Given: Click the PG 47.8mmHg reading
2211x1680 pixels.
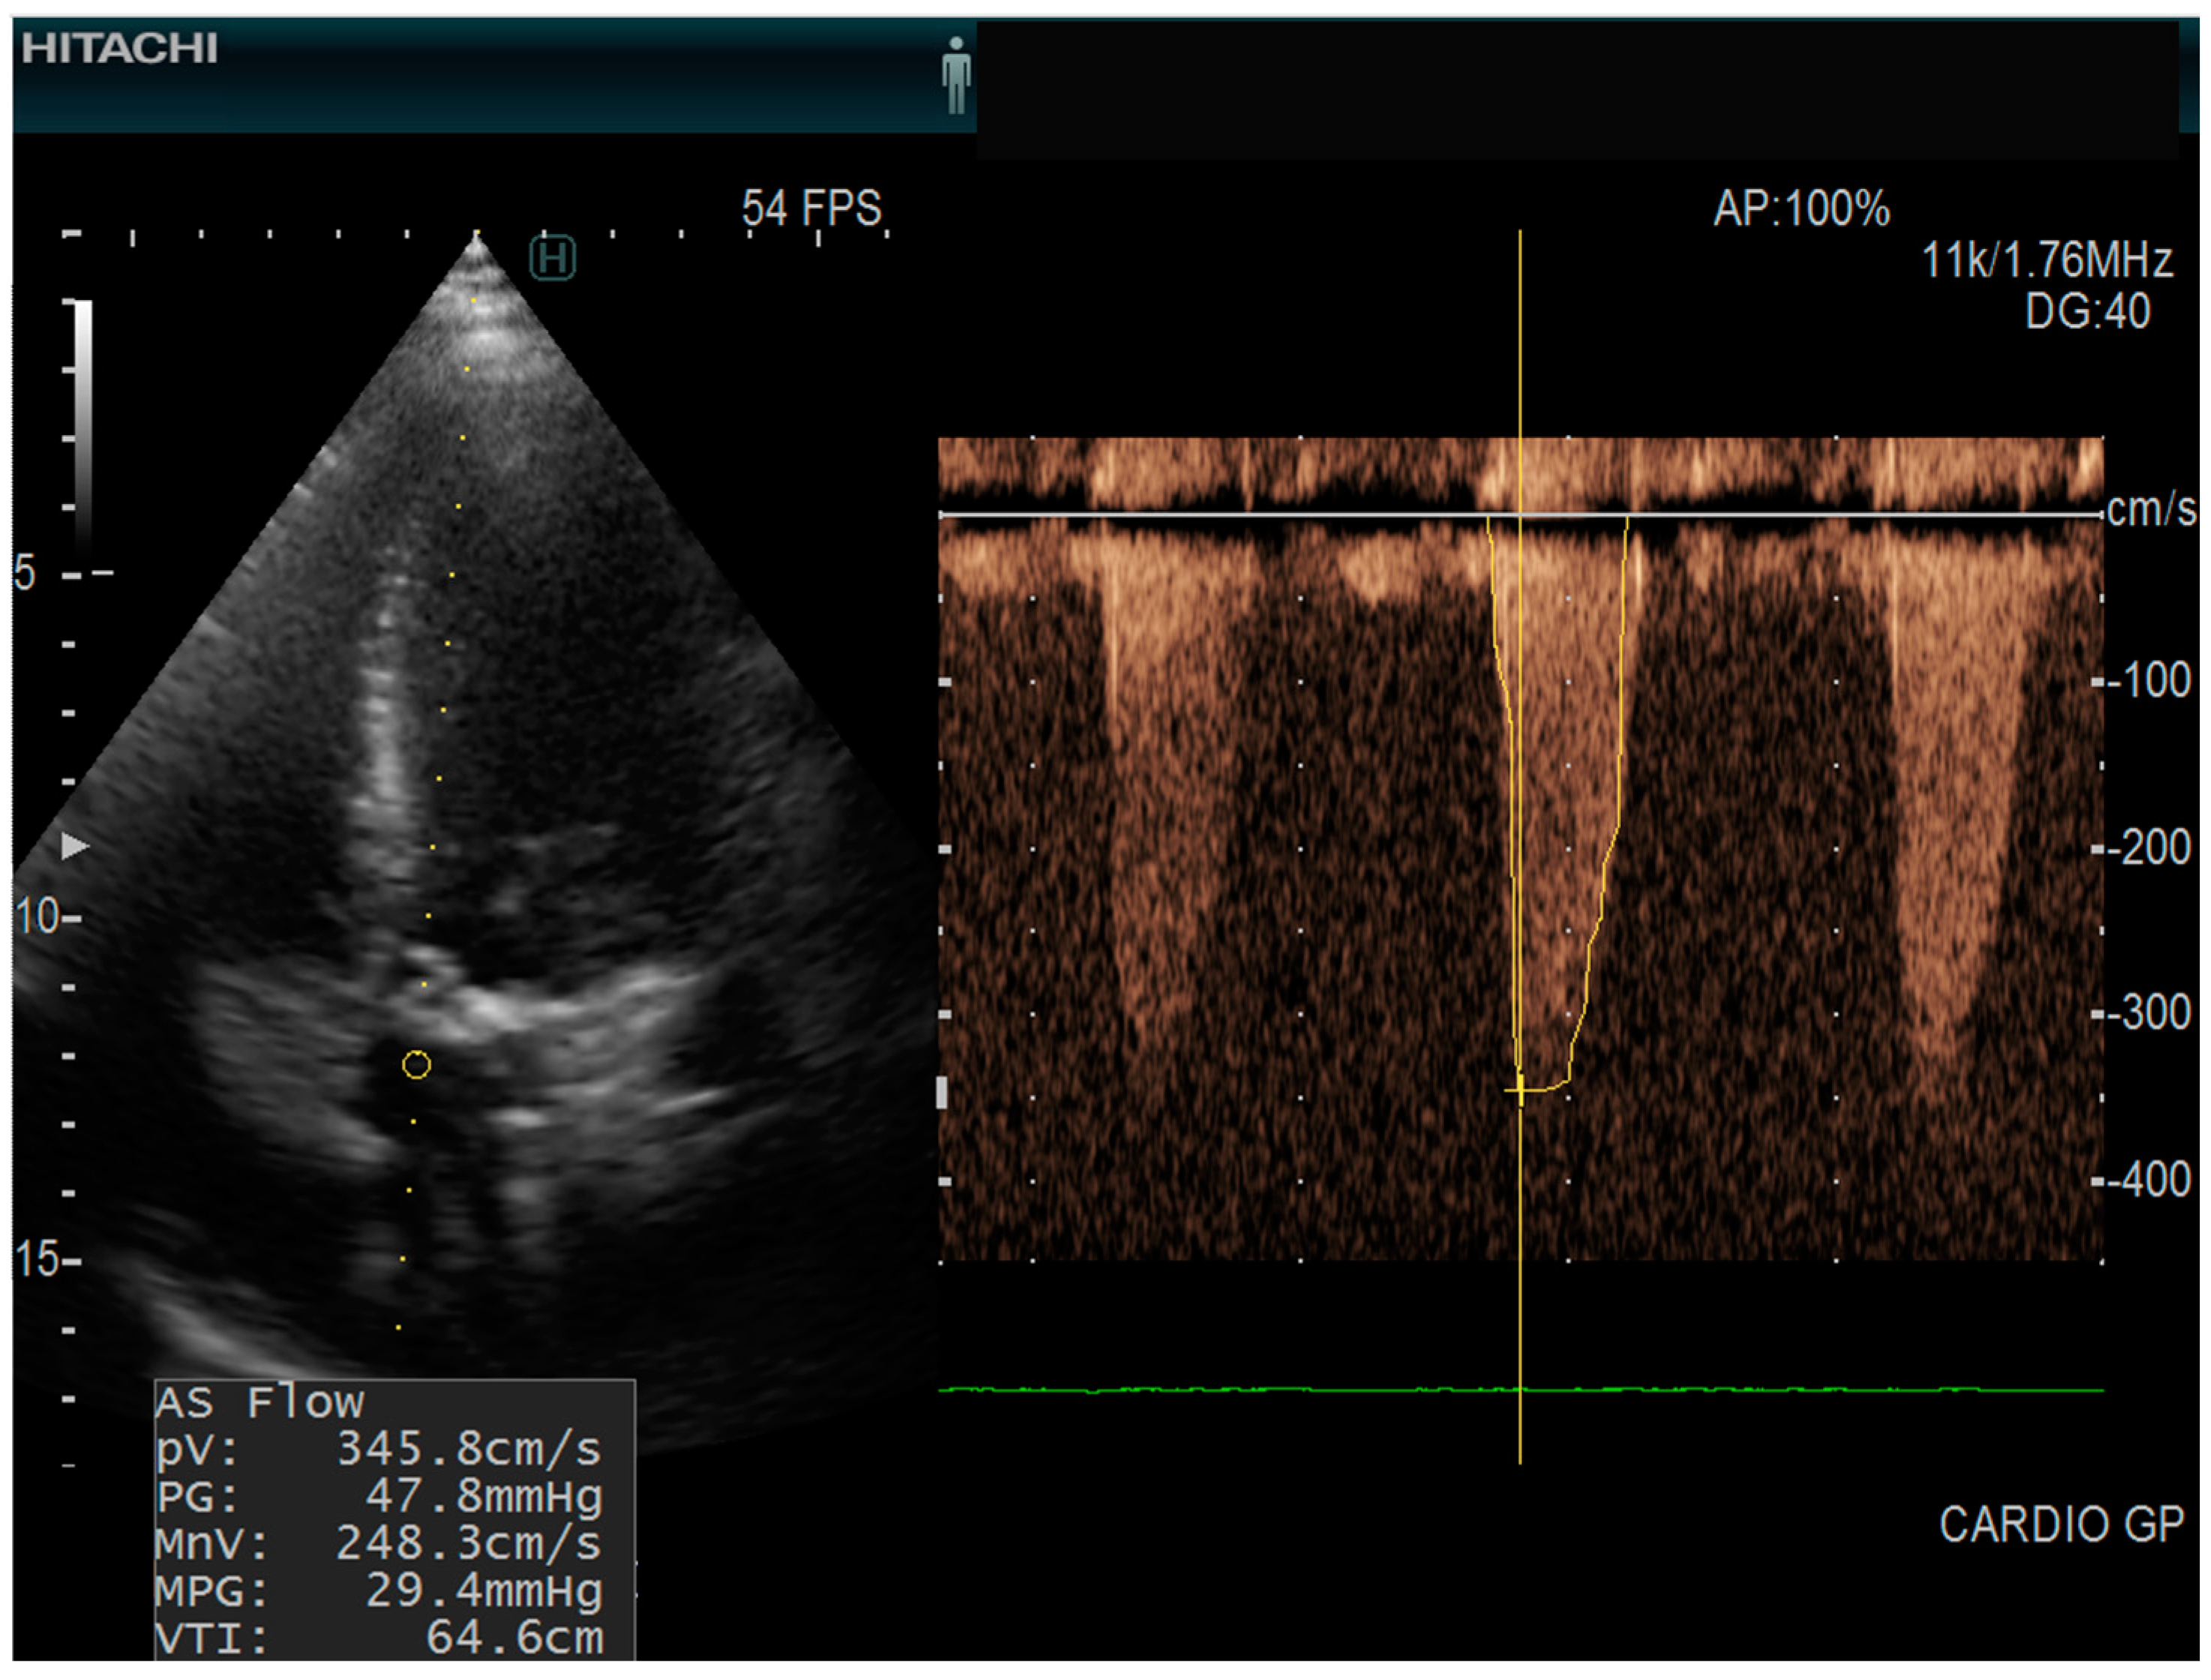Looking at the screenshot, I should 379,1496.
